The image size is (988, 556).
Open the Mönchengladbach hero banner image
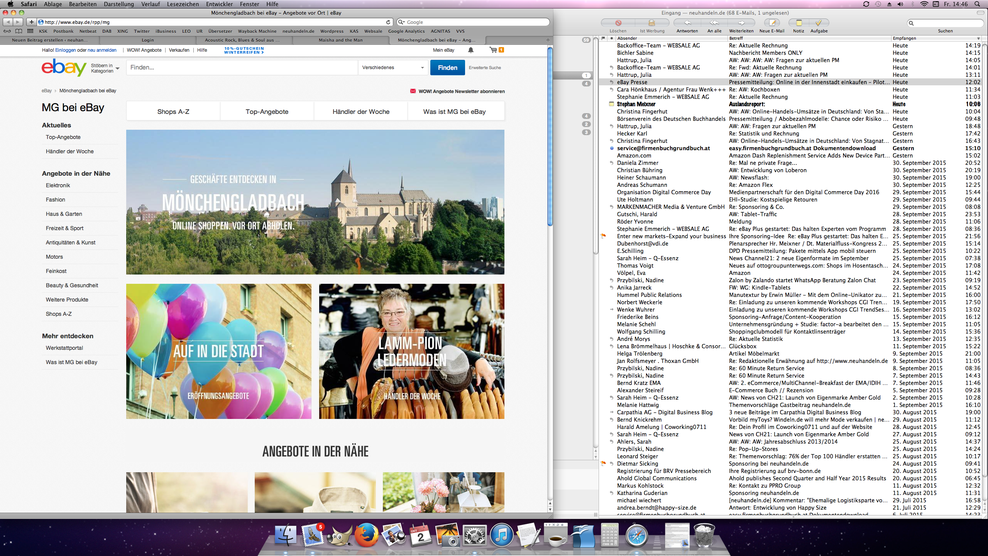click(x=315, y=202)
